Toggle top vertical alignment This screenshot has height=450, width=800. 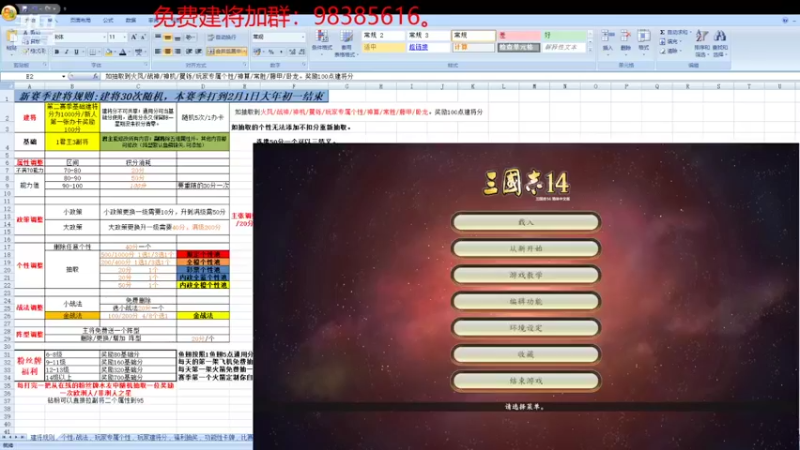pyautogui.click(x=158, y=37)
